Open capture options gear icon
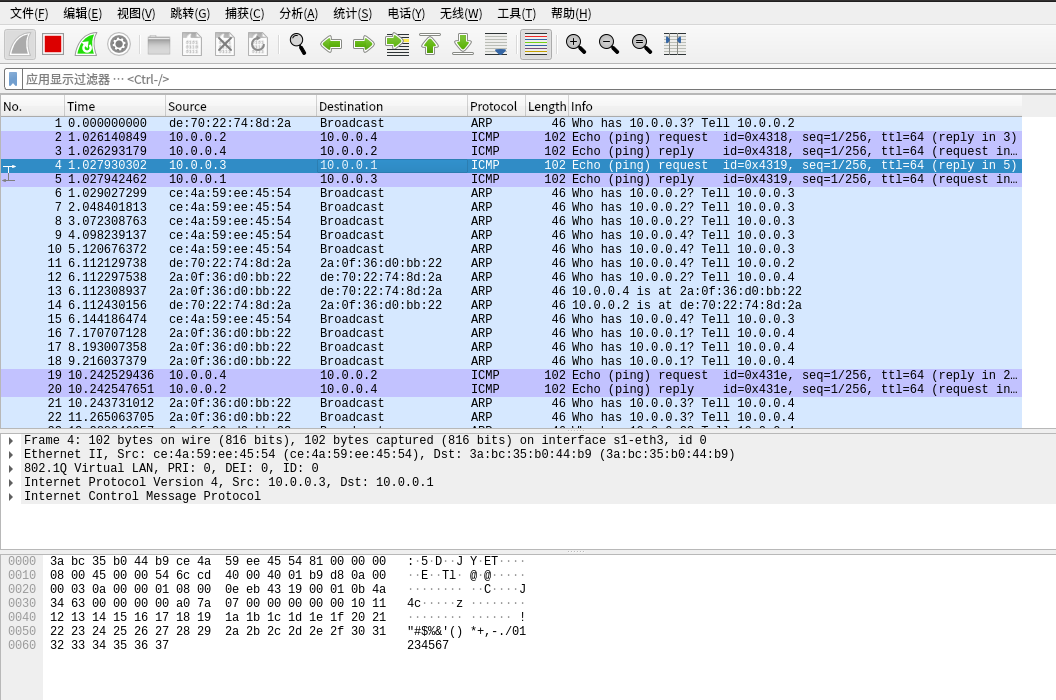The height and width of the screenshot is (700, 1056). pyautogui.click(x=119, y=44)
